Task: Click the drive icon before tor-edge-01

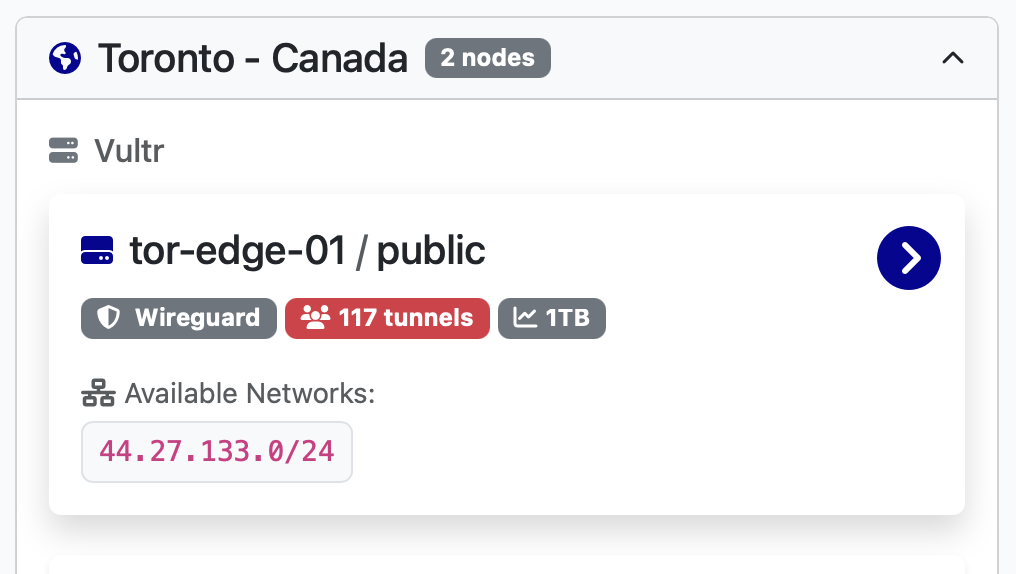Action: click(97, 251)
